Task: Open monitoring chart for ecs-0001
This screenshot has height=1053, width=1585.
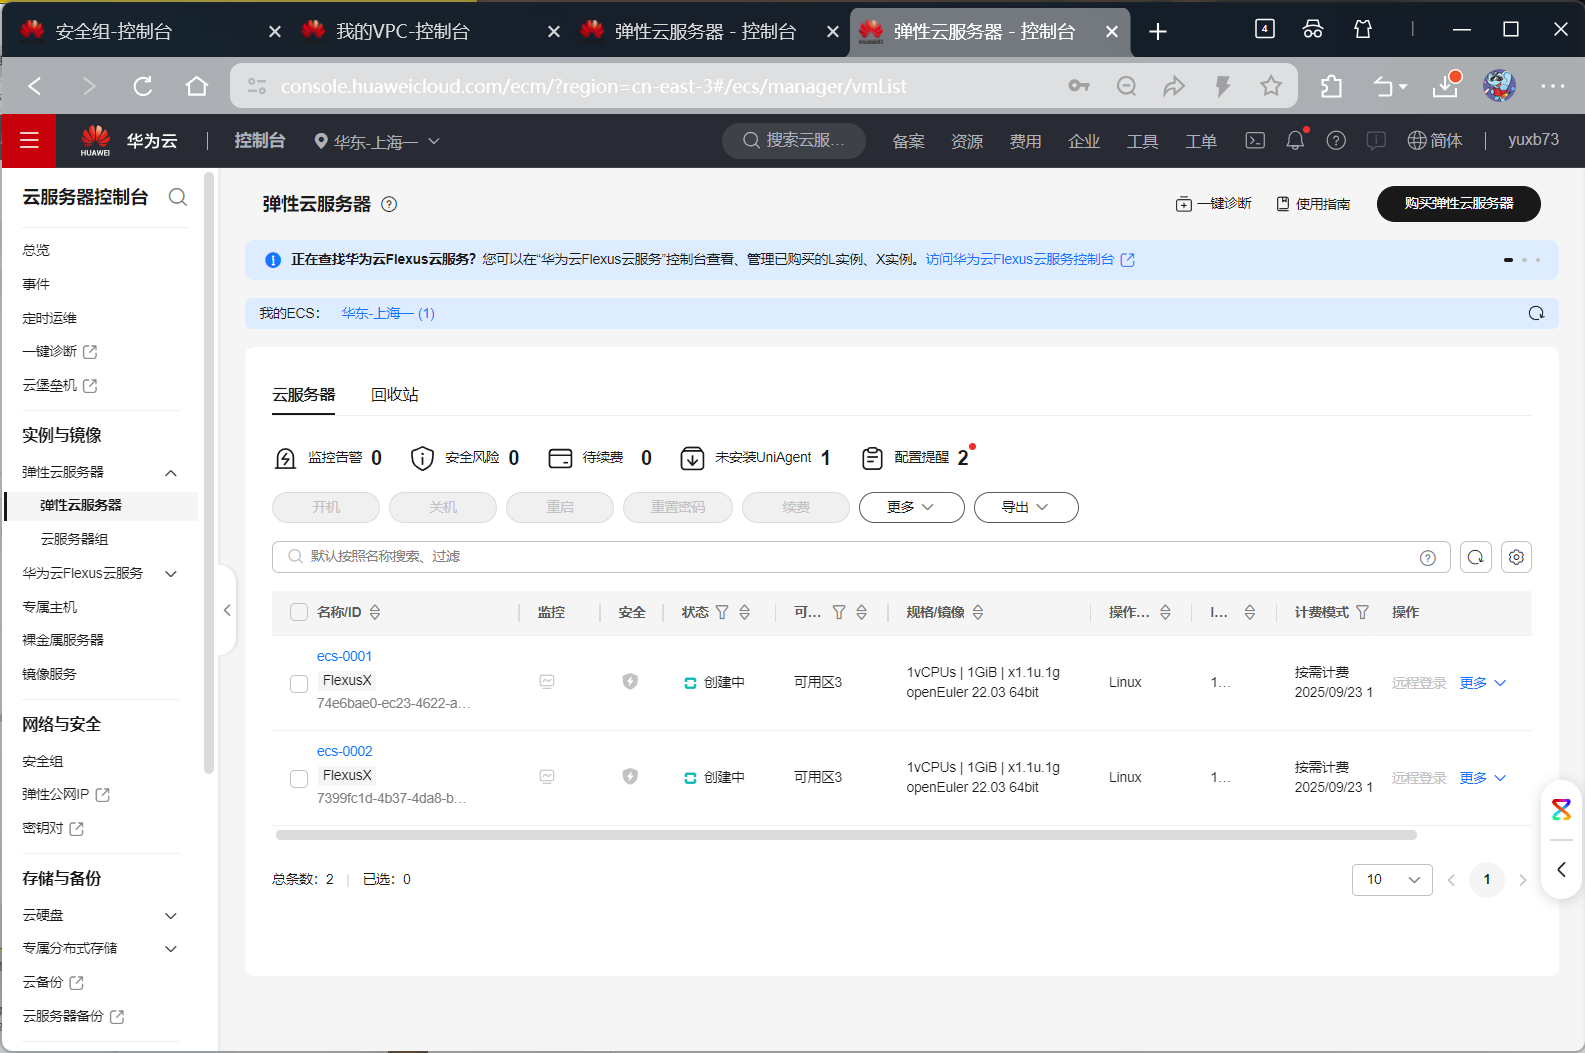Action: (547, 682)
